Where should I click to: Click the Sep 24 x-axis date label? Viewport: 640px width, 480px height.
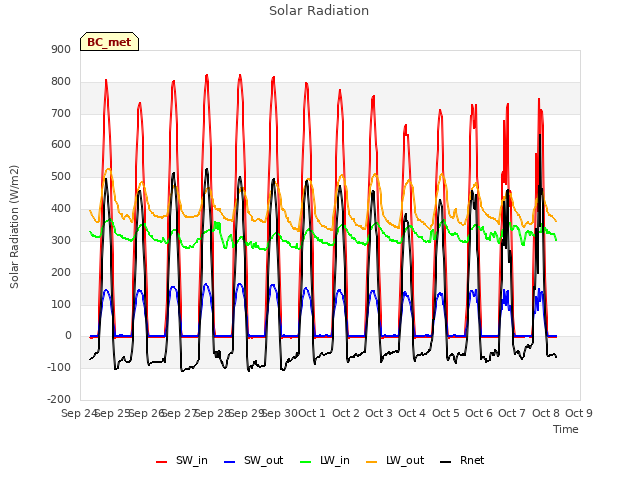pyautogui.click(x=79, y=413)
